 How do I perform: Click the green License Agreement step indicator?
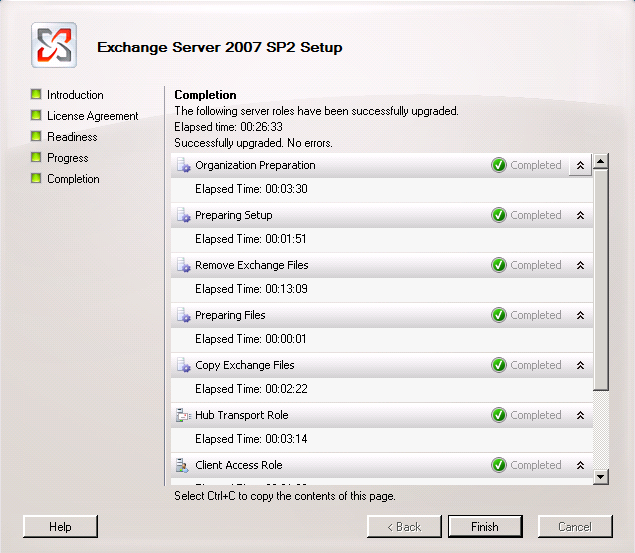tap(36, 115)
